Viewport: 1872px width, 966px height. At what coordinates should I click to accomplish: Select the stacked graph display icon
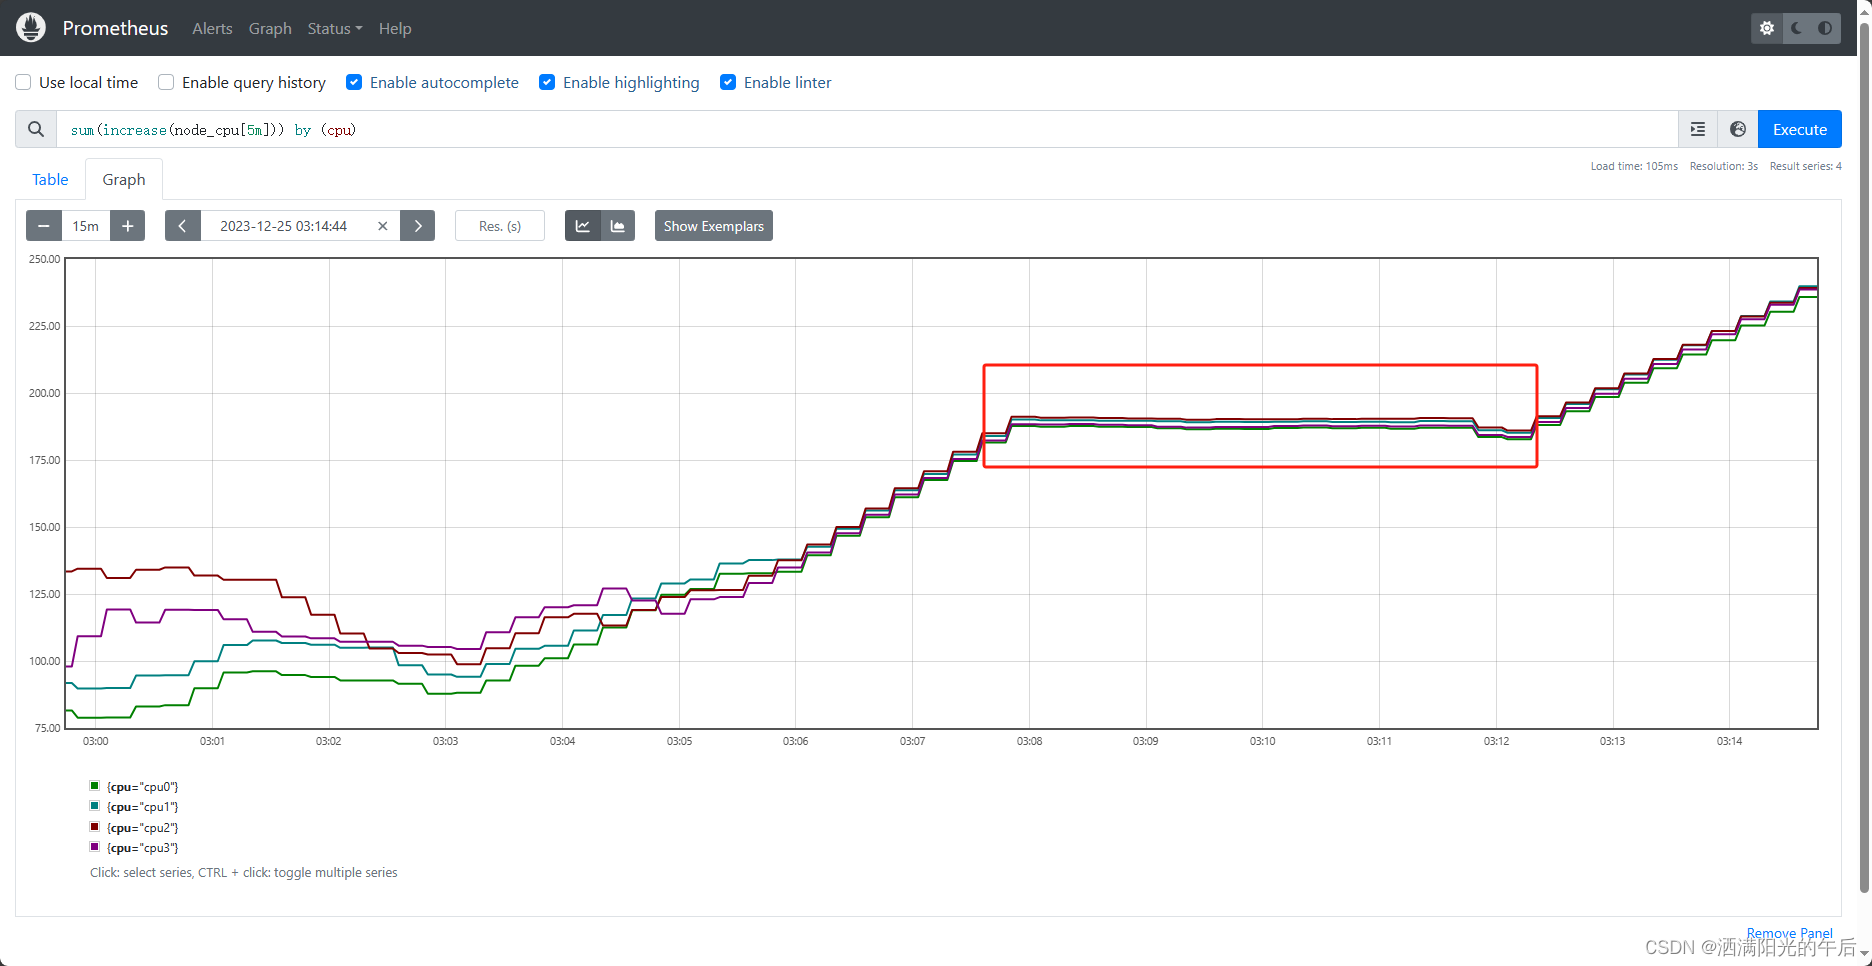(619, 225)
